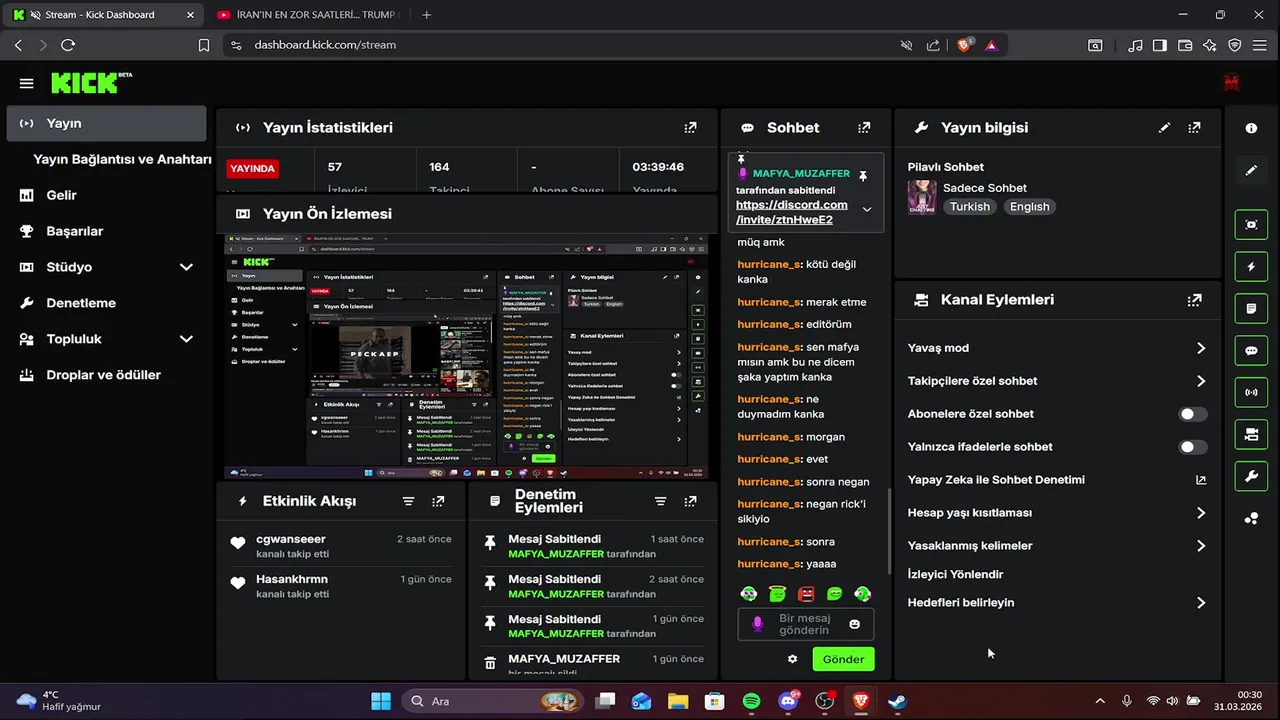The image size is (1280, 720).
Task: Click the Sohbet chat scrollbar
Action: click(889, 530)
